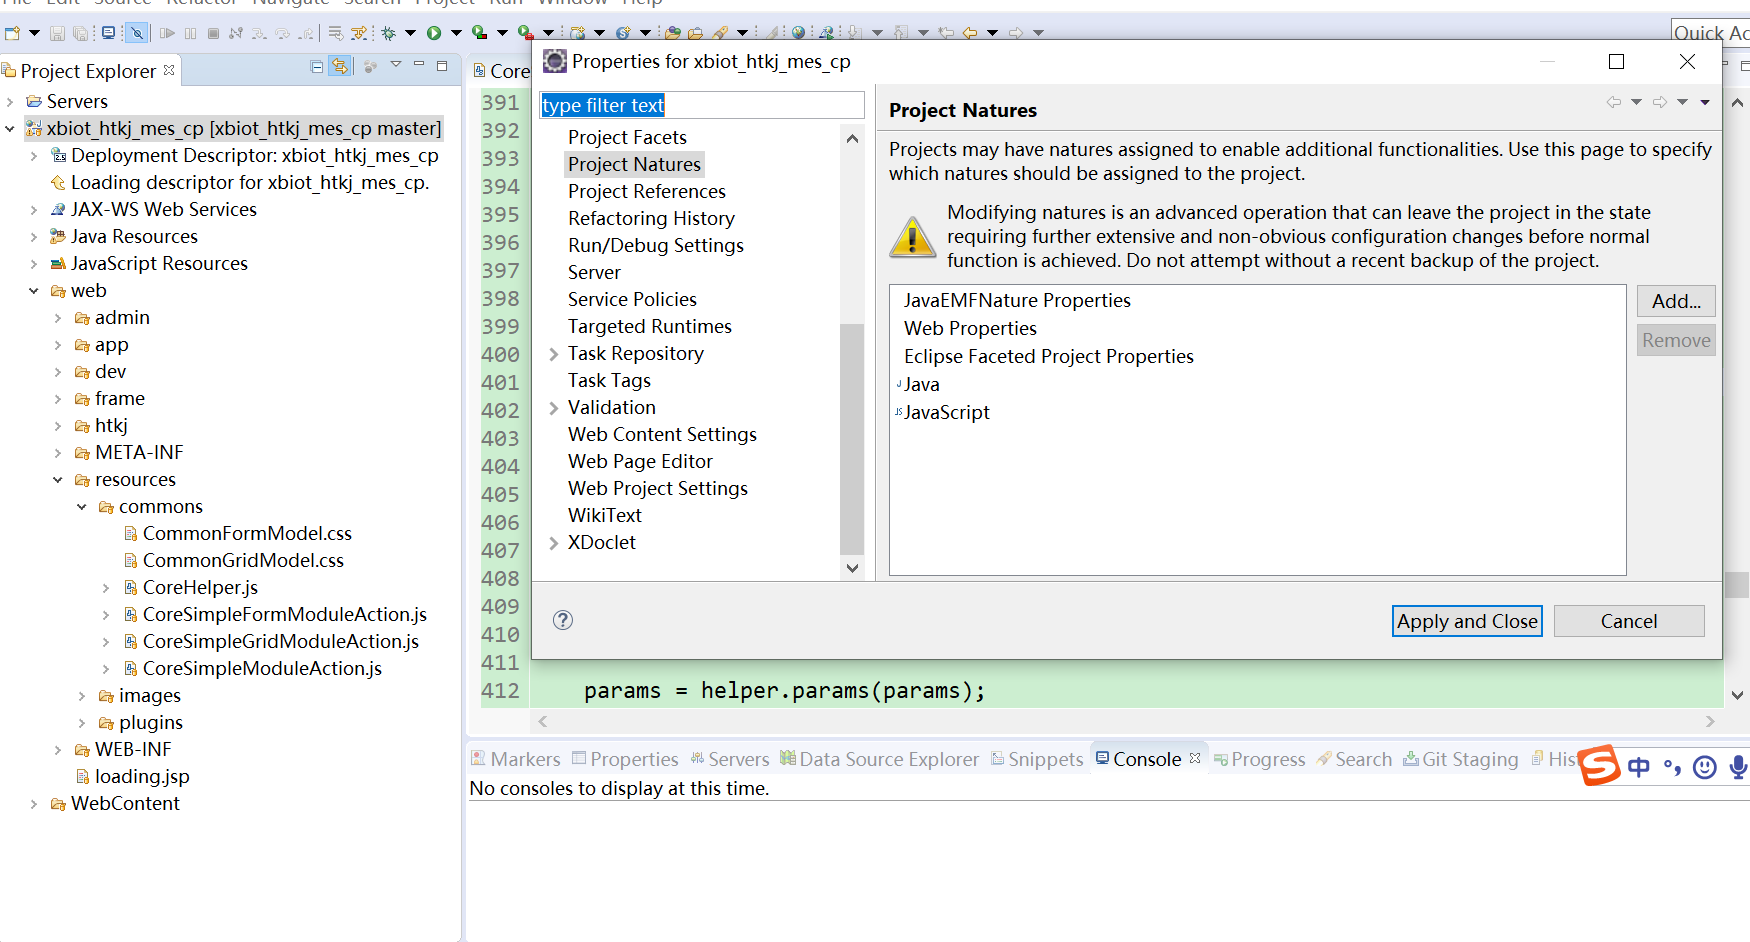Click the Link with Editor icon in Project Explorer

[x=339, y=66]
